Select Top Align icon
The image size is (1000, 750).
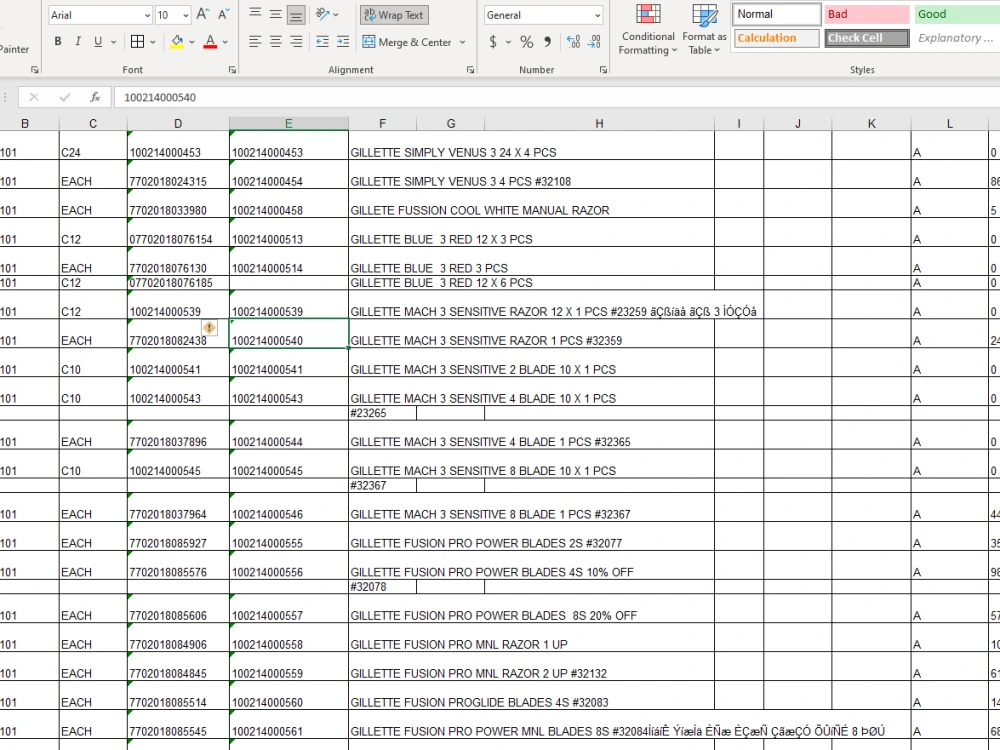[254, 14]
